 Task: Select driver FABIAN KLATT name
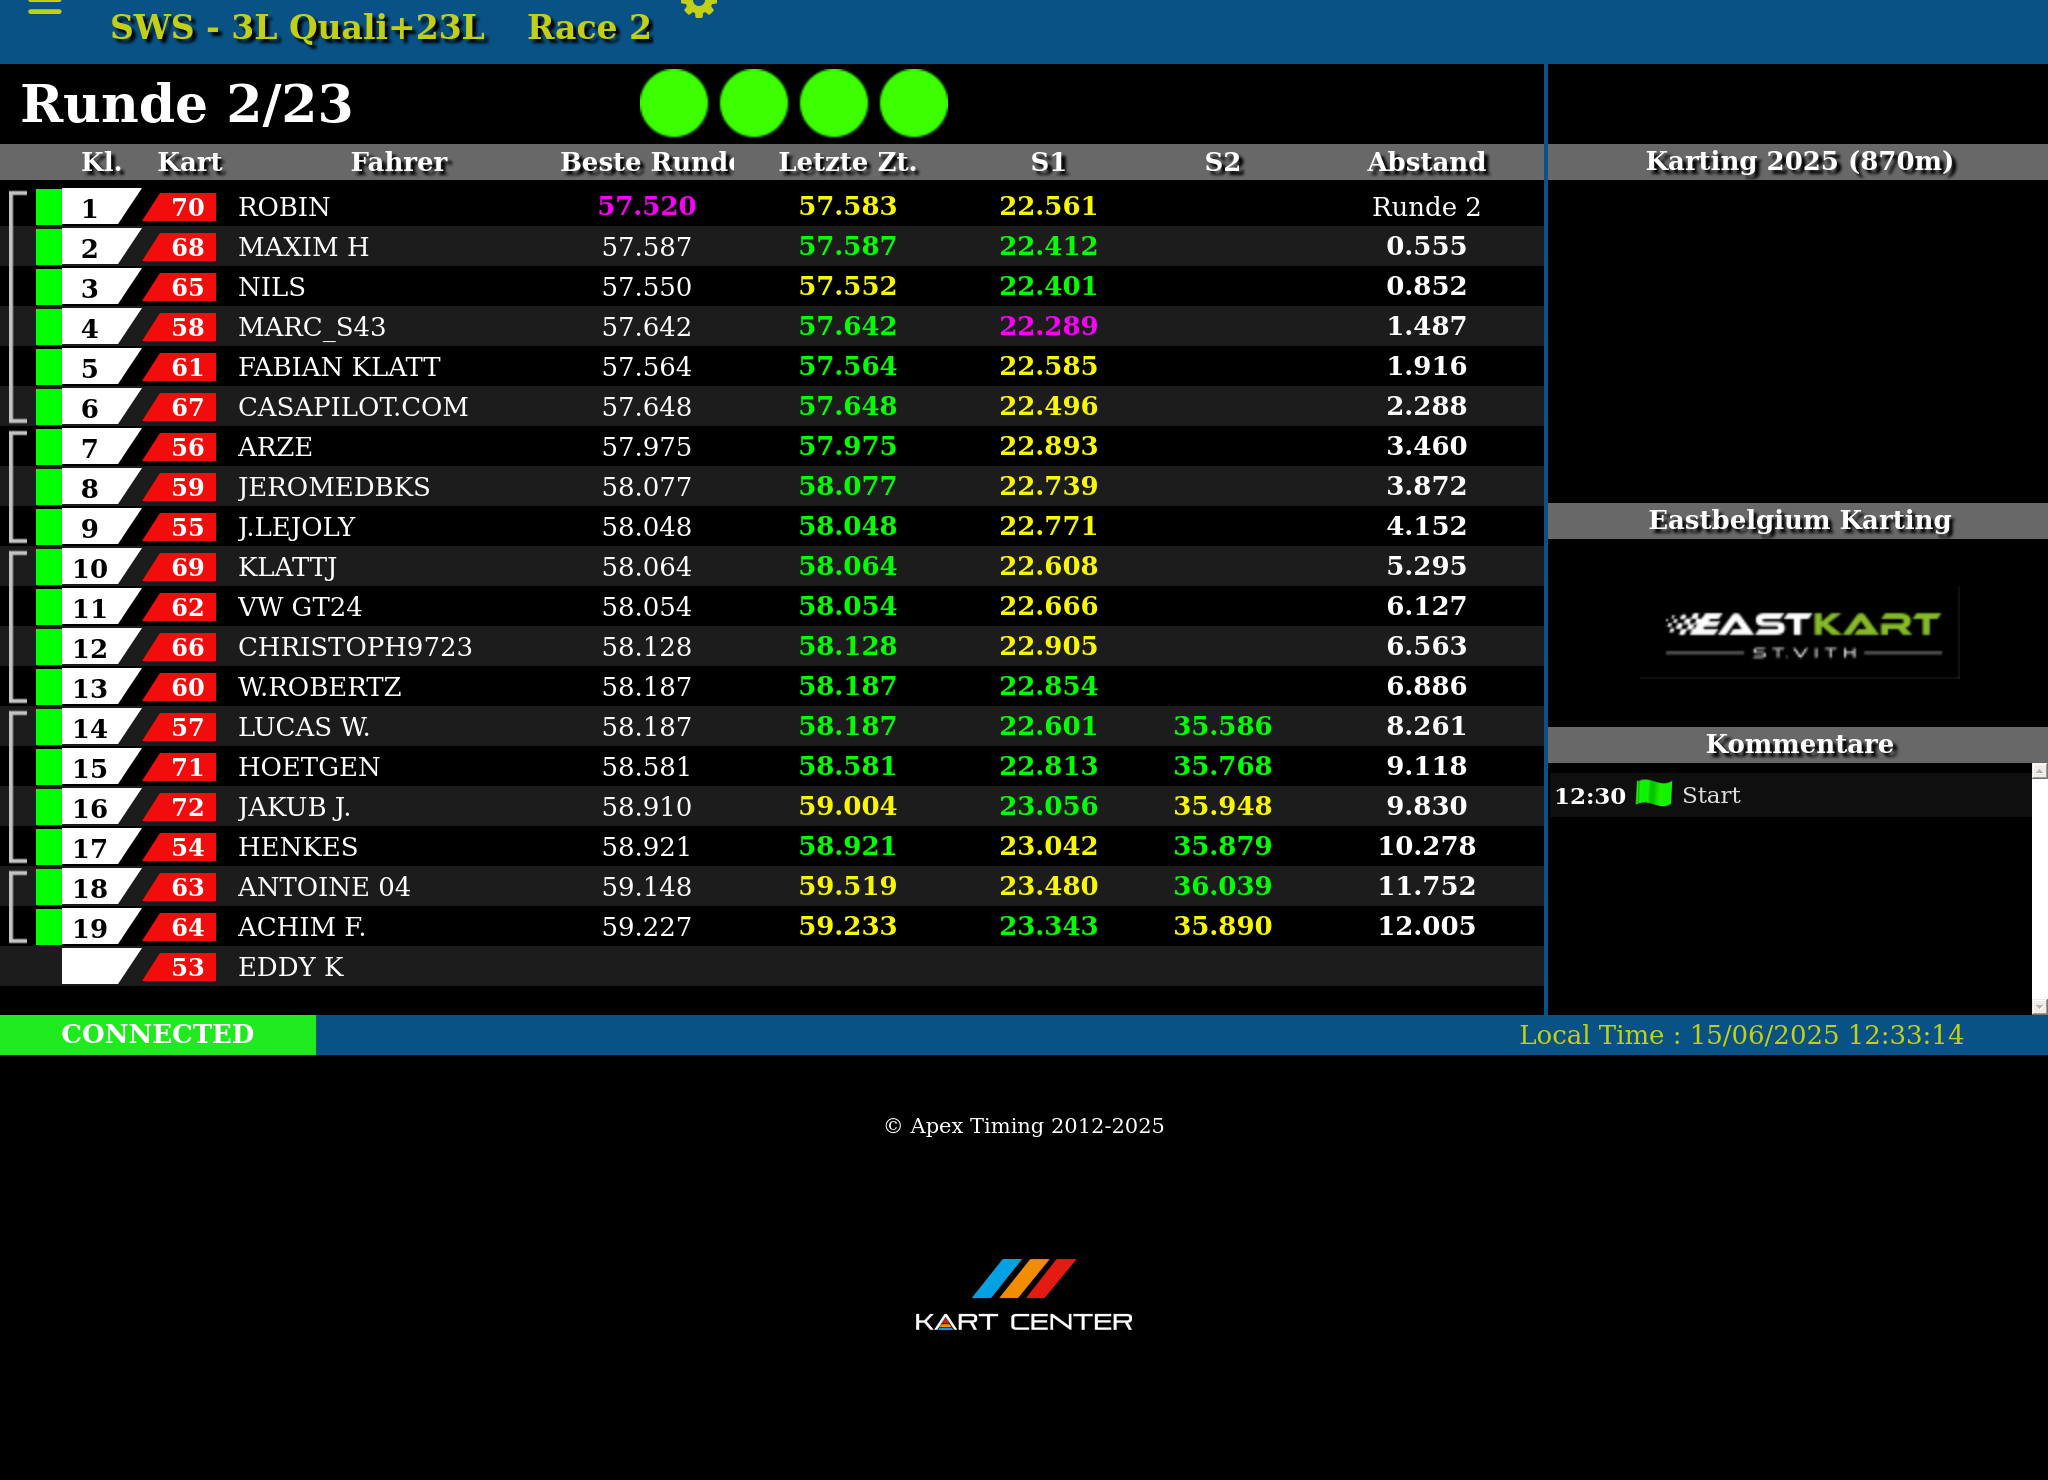[x=338, y=367]
